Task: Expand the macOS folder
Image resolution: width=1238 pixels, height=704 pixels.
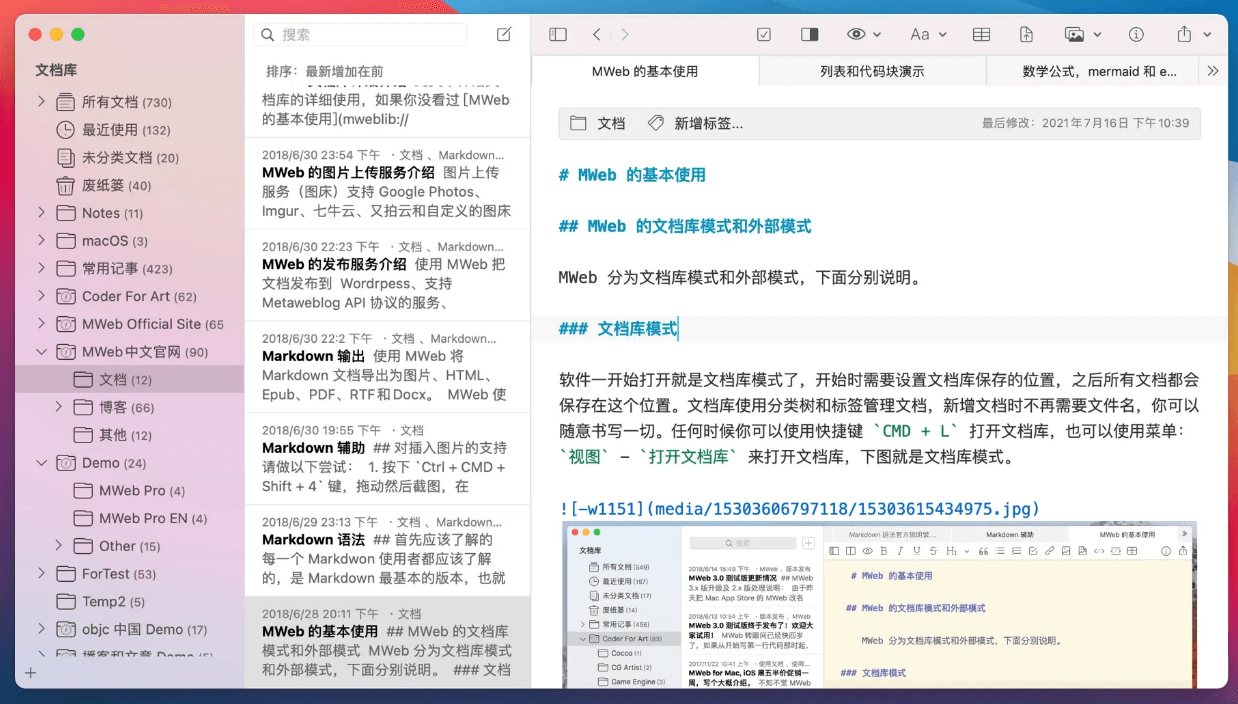Action: point(41,241)
